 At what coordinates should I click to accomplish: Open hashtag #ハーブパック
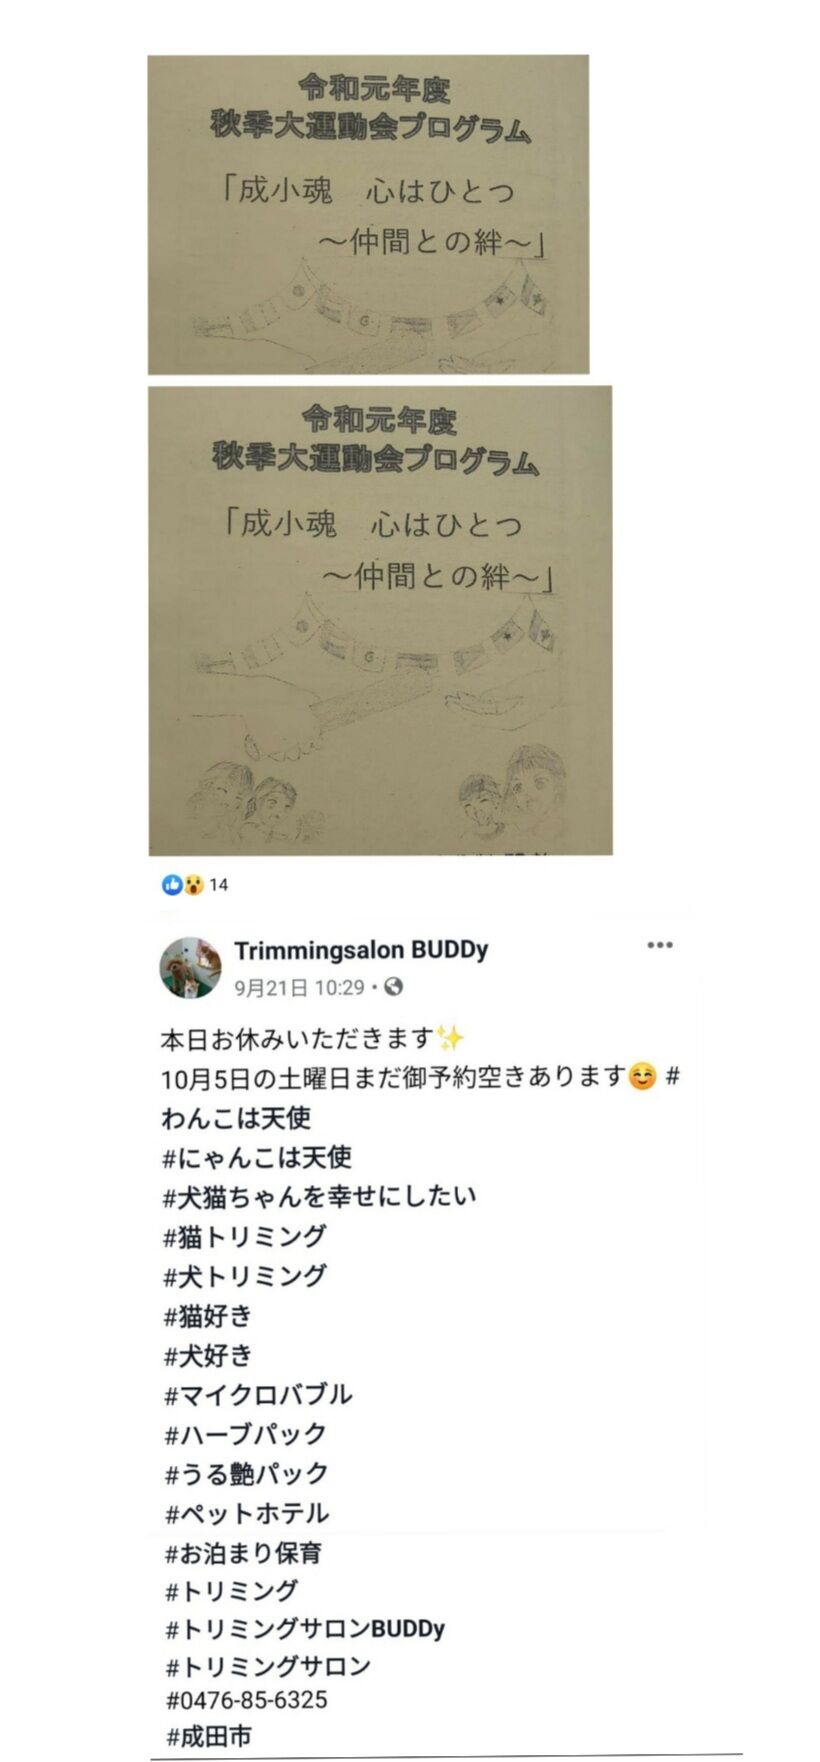245,1434
